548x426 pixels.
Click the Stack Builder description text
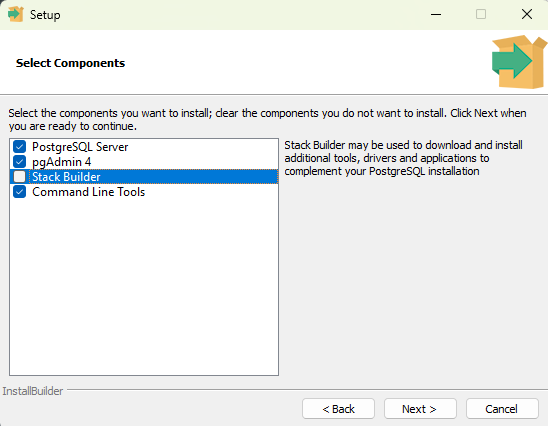[403, 158]
